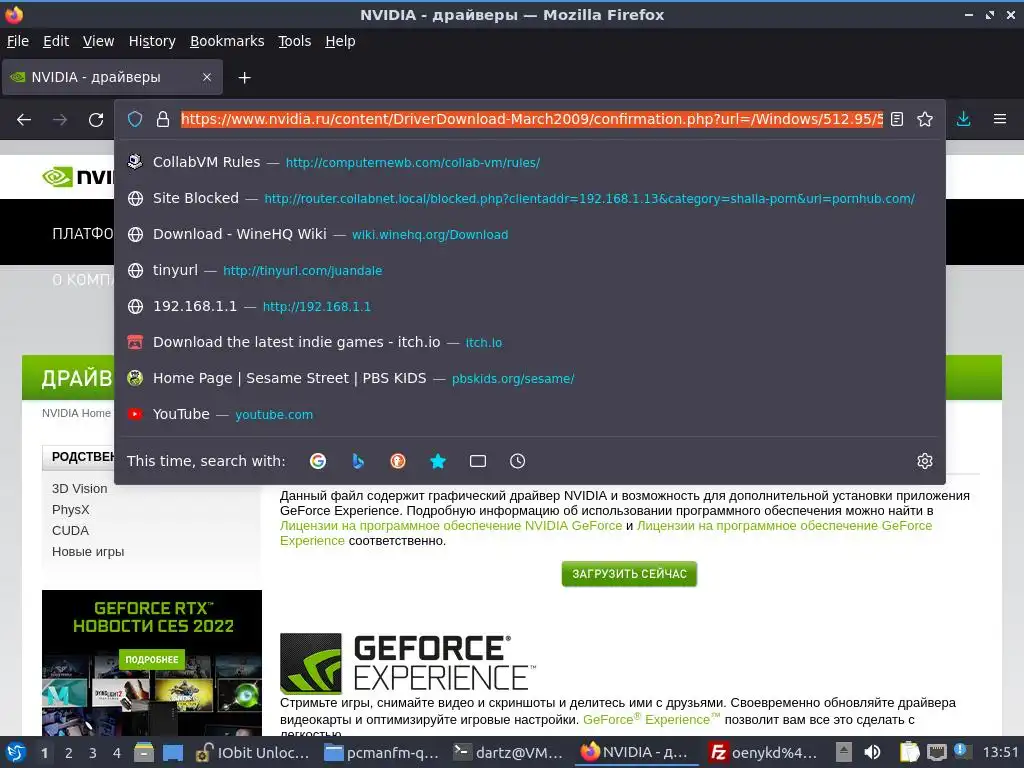
Task: Open the Edit menu
Action: point(56,41)
